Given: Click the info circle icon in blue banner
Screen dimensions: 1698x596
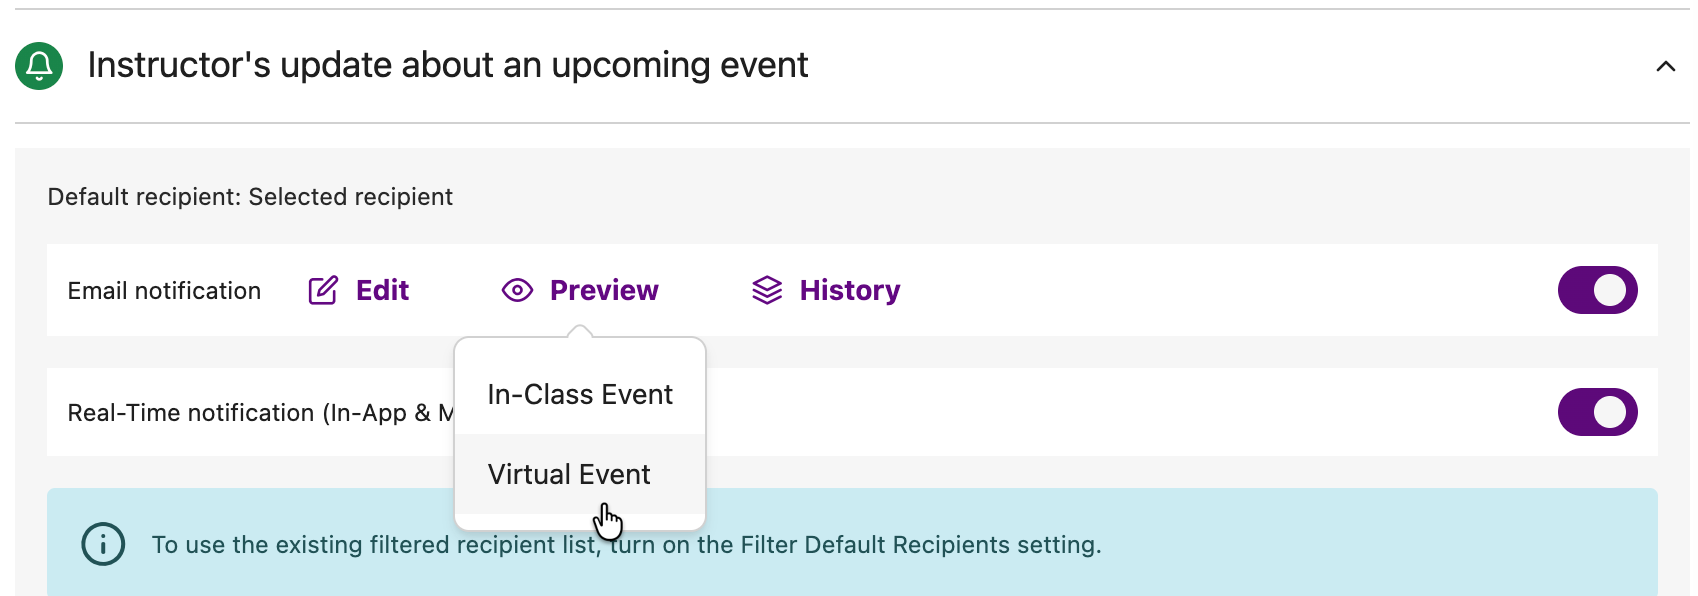Looking at the screenshot, I should click(x=103, y=545).
